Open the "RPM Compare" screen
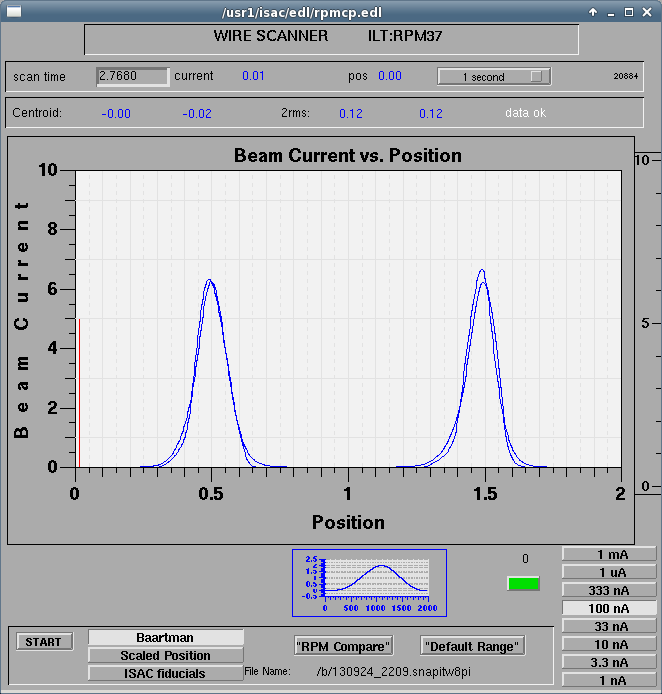Viewport: 662px width, 694px height. [343, 646]
